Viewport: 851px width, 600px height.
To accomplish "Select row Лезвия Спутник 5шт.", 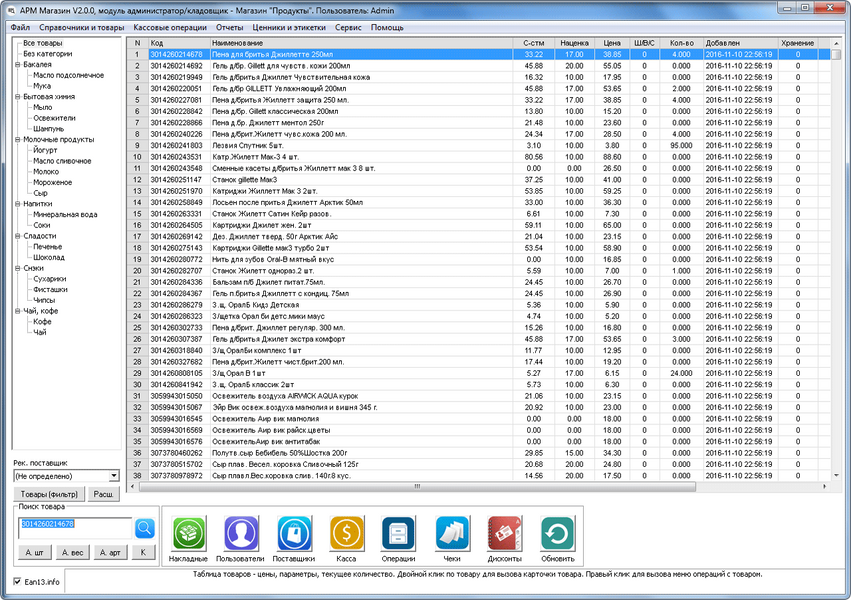I will pos(478,145).
